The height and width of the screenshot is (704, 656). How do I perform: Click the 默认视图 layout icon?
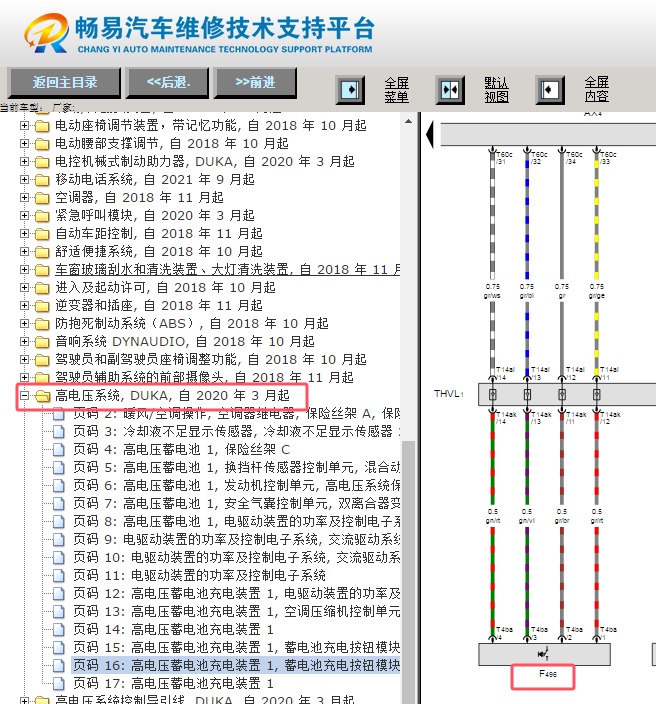[450, 90]
